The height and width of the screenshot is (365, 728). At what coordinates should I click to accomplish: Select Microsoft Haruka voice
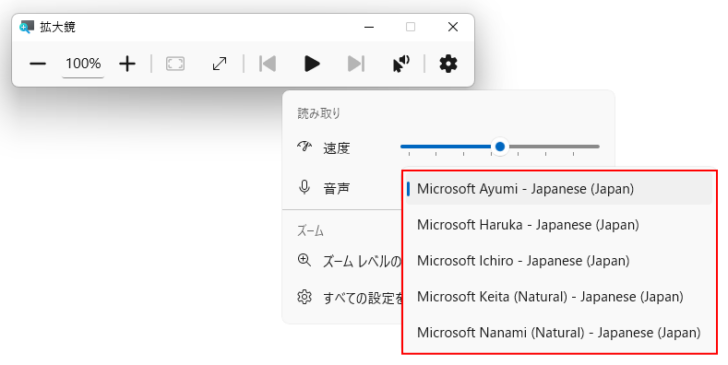[x=559, y=225]
